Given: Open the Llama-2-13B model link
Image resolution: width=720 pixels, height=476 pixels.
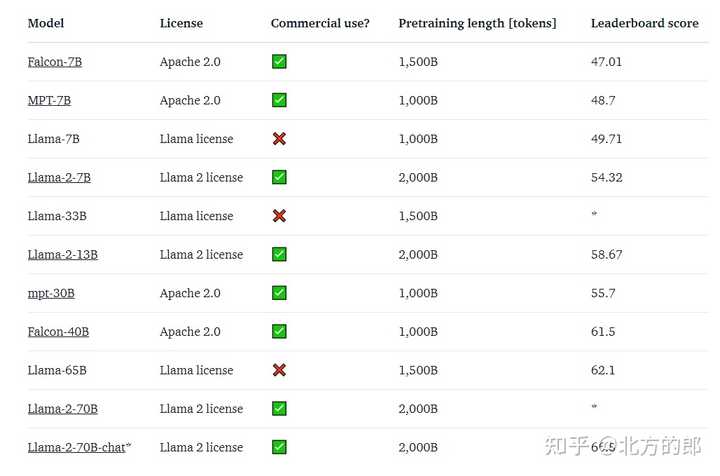Looking at the screenshot, I should [x=62, y=255].
